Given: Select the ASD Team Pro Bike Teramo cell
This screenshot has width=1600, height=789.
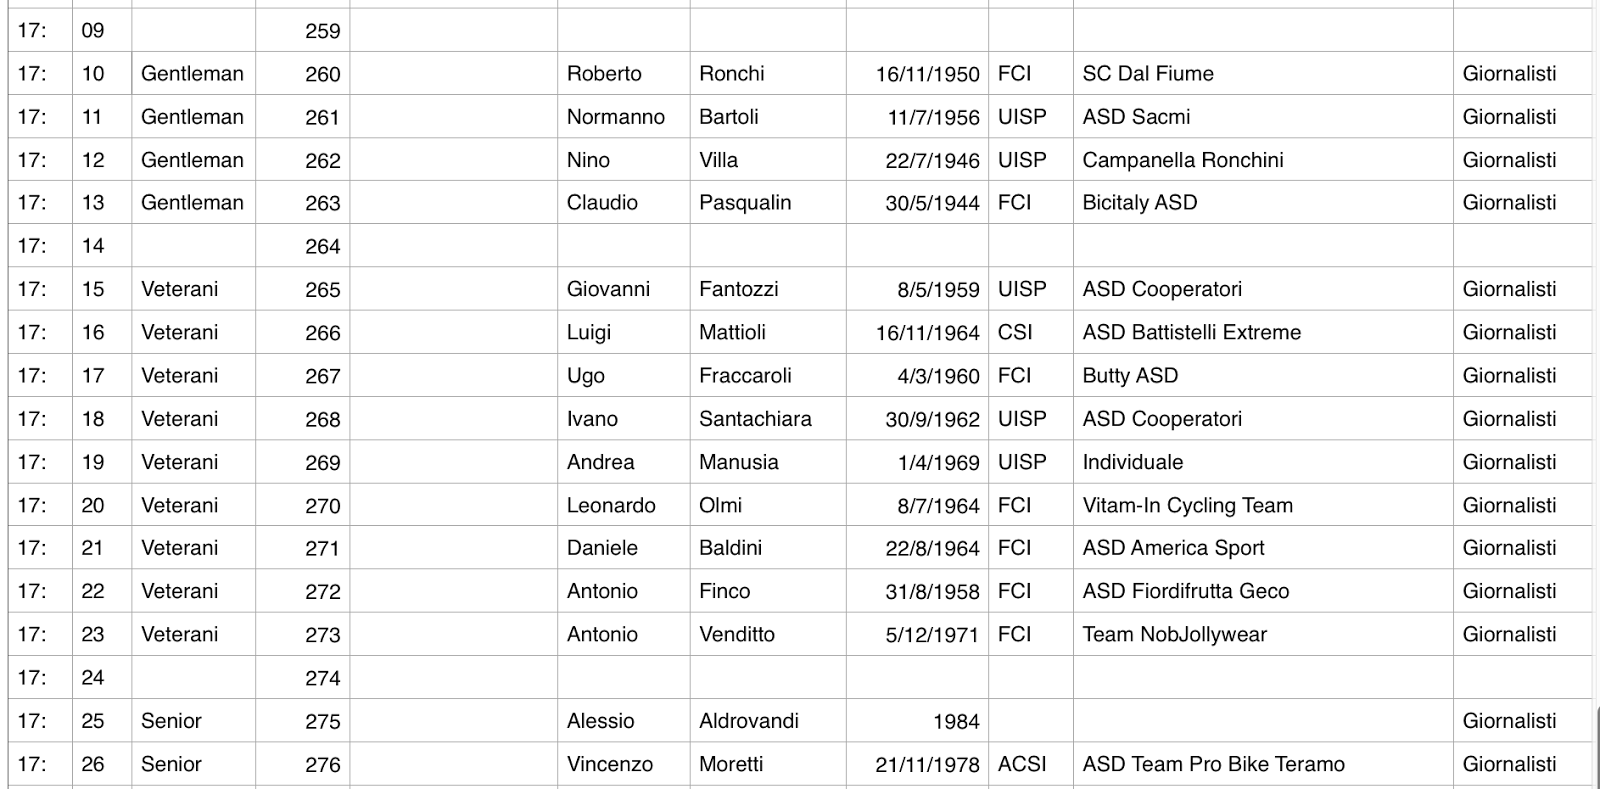Looking at the screenshot, I should coord(1263,763).
